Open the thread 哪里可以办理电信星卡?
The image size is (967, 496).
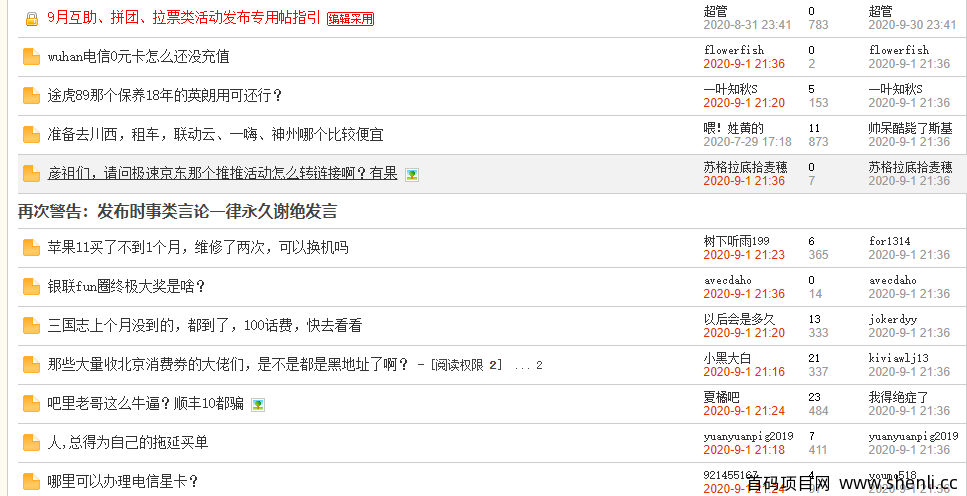click(x=122, y=481)
